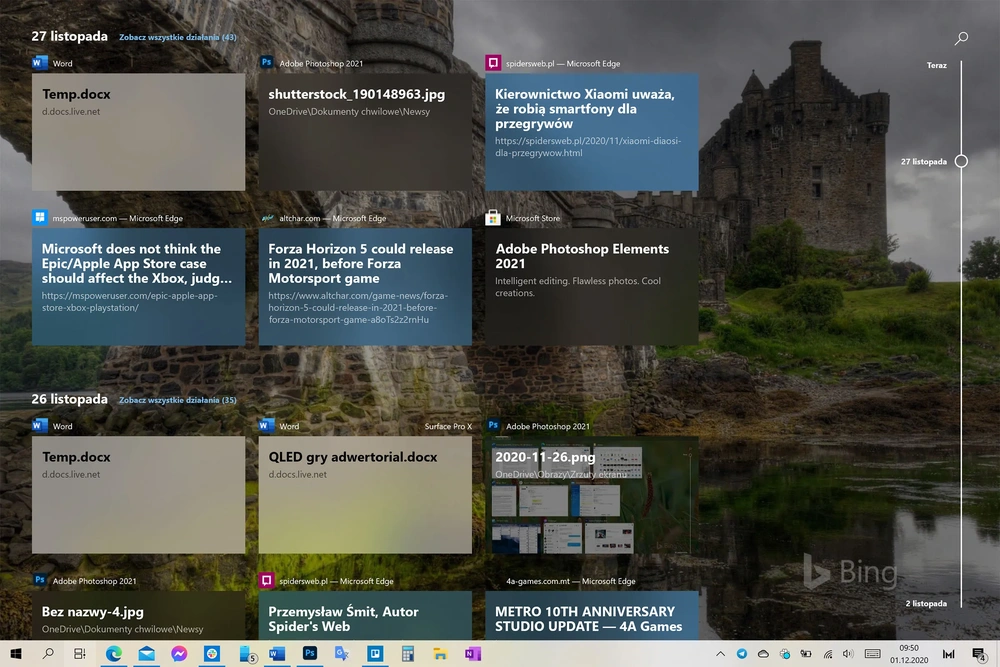The width and height of the screenshot is (1000, 667).
Task: Open the Kierownictwo Xiaomi article card
Action: pos(592,132)
